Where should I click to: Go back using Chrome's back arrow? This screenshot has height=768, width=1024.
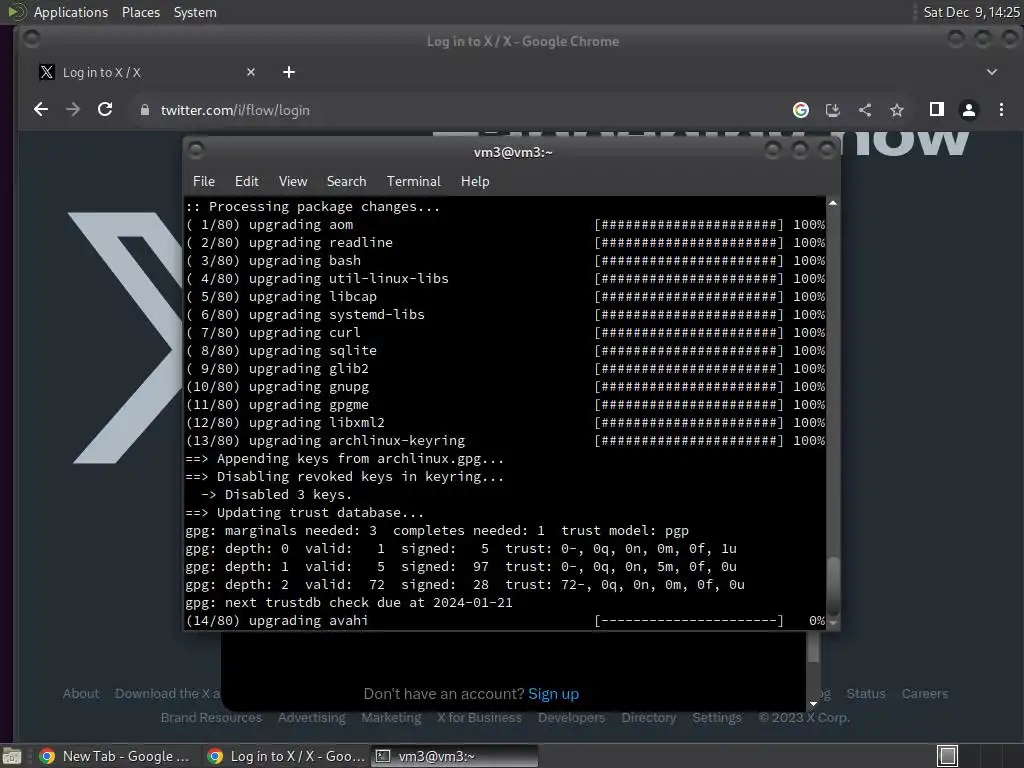[x=40, y=110]
